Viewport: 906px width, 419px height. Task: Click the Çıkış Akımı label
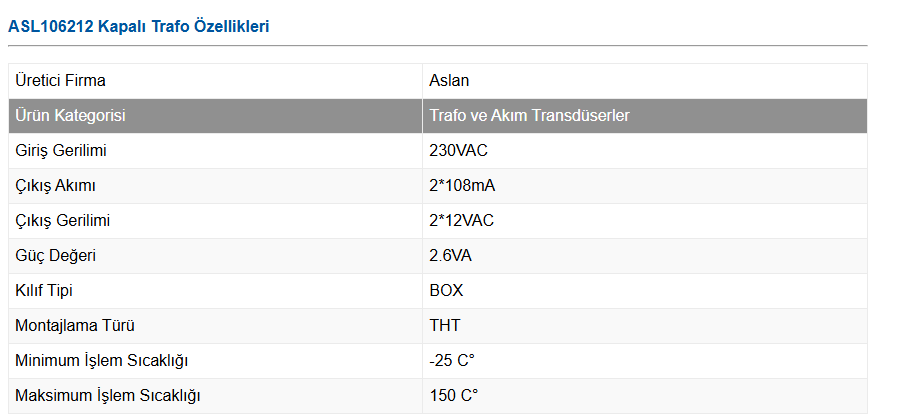56,186
